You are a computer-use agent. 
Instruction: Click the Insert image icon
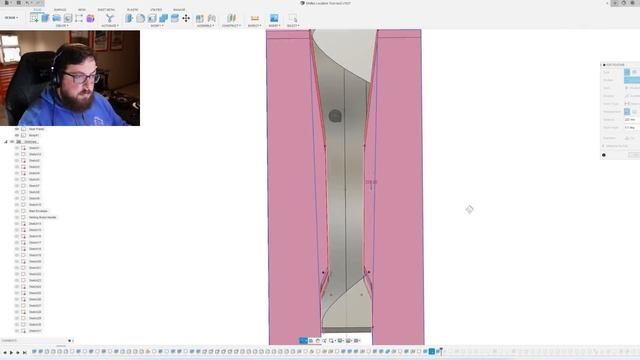[274, 18]
